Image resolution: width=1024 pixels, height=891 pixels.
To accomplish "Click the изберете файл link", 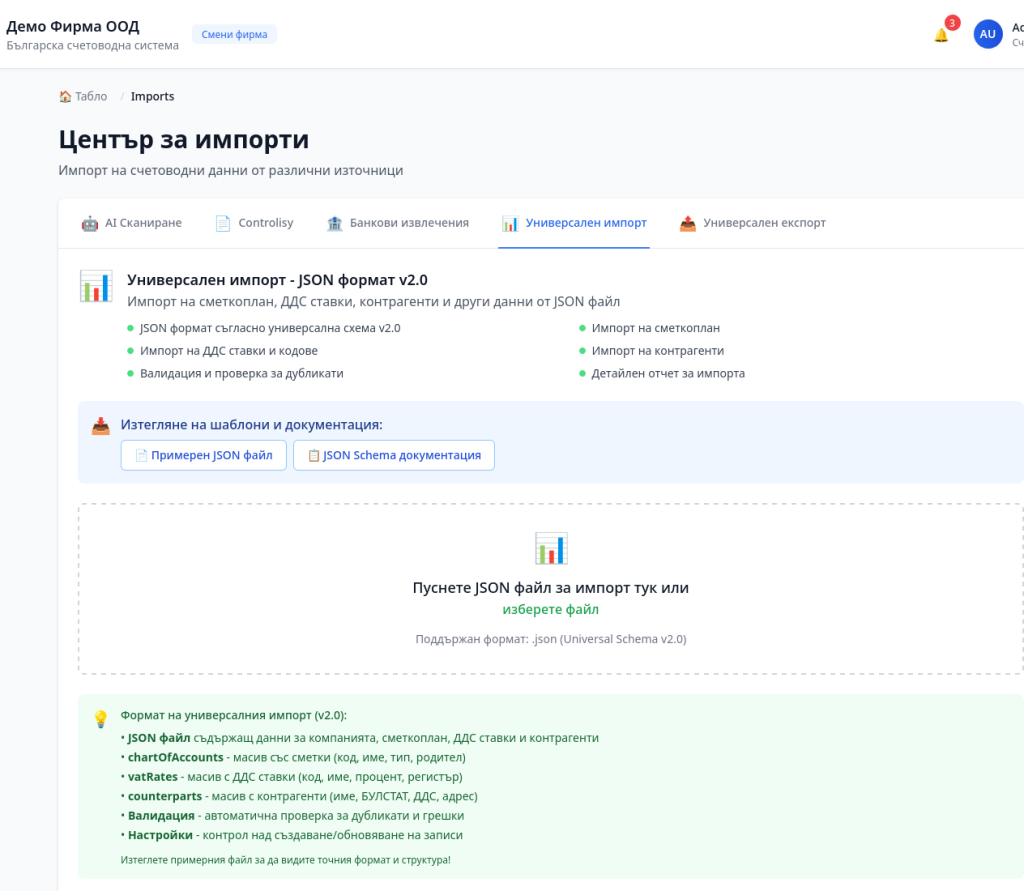I will (550, 609).
